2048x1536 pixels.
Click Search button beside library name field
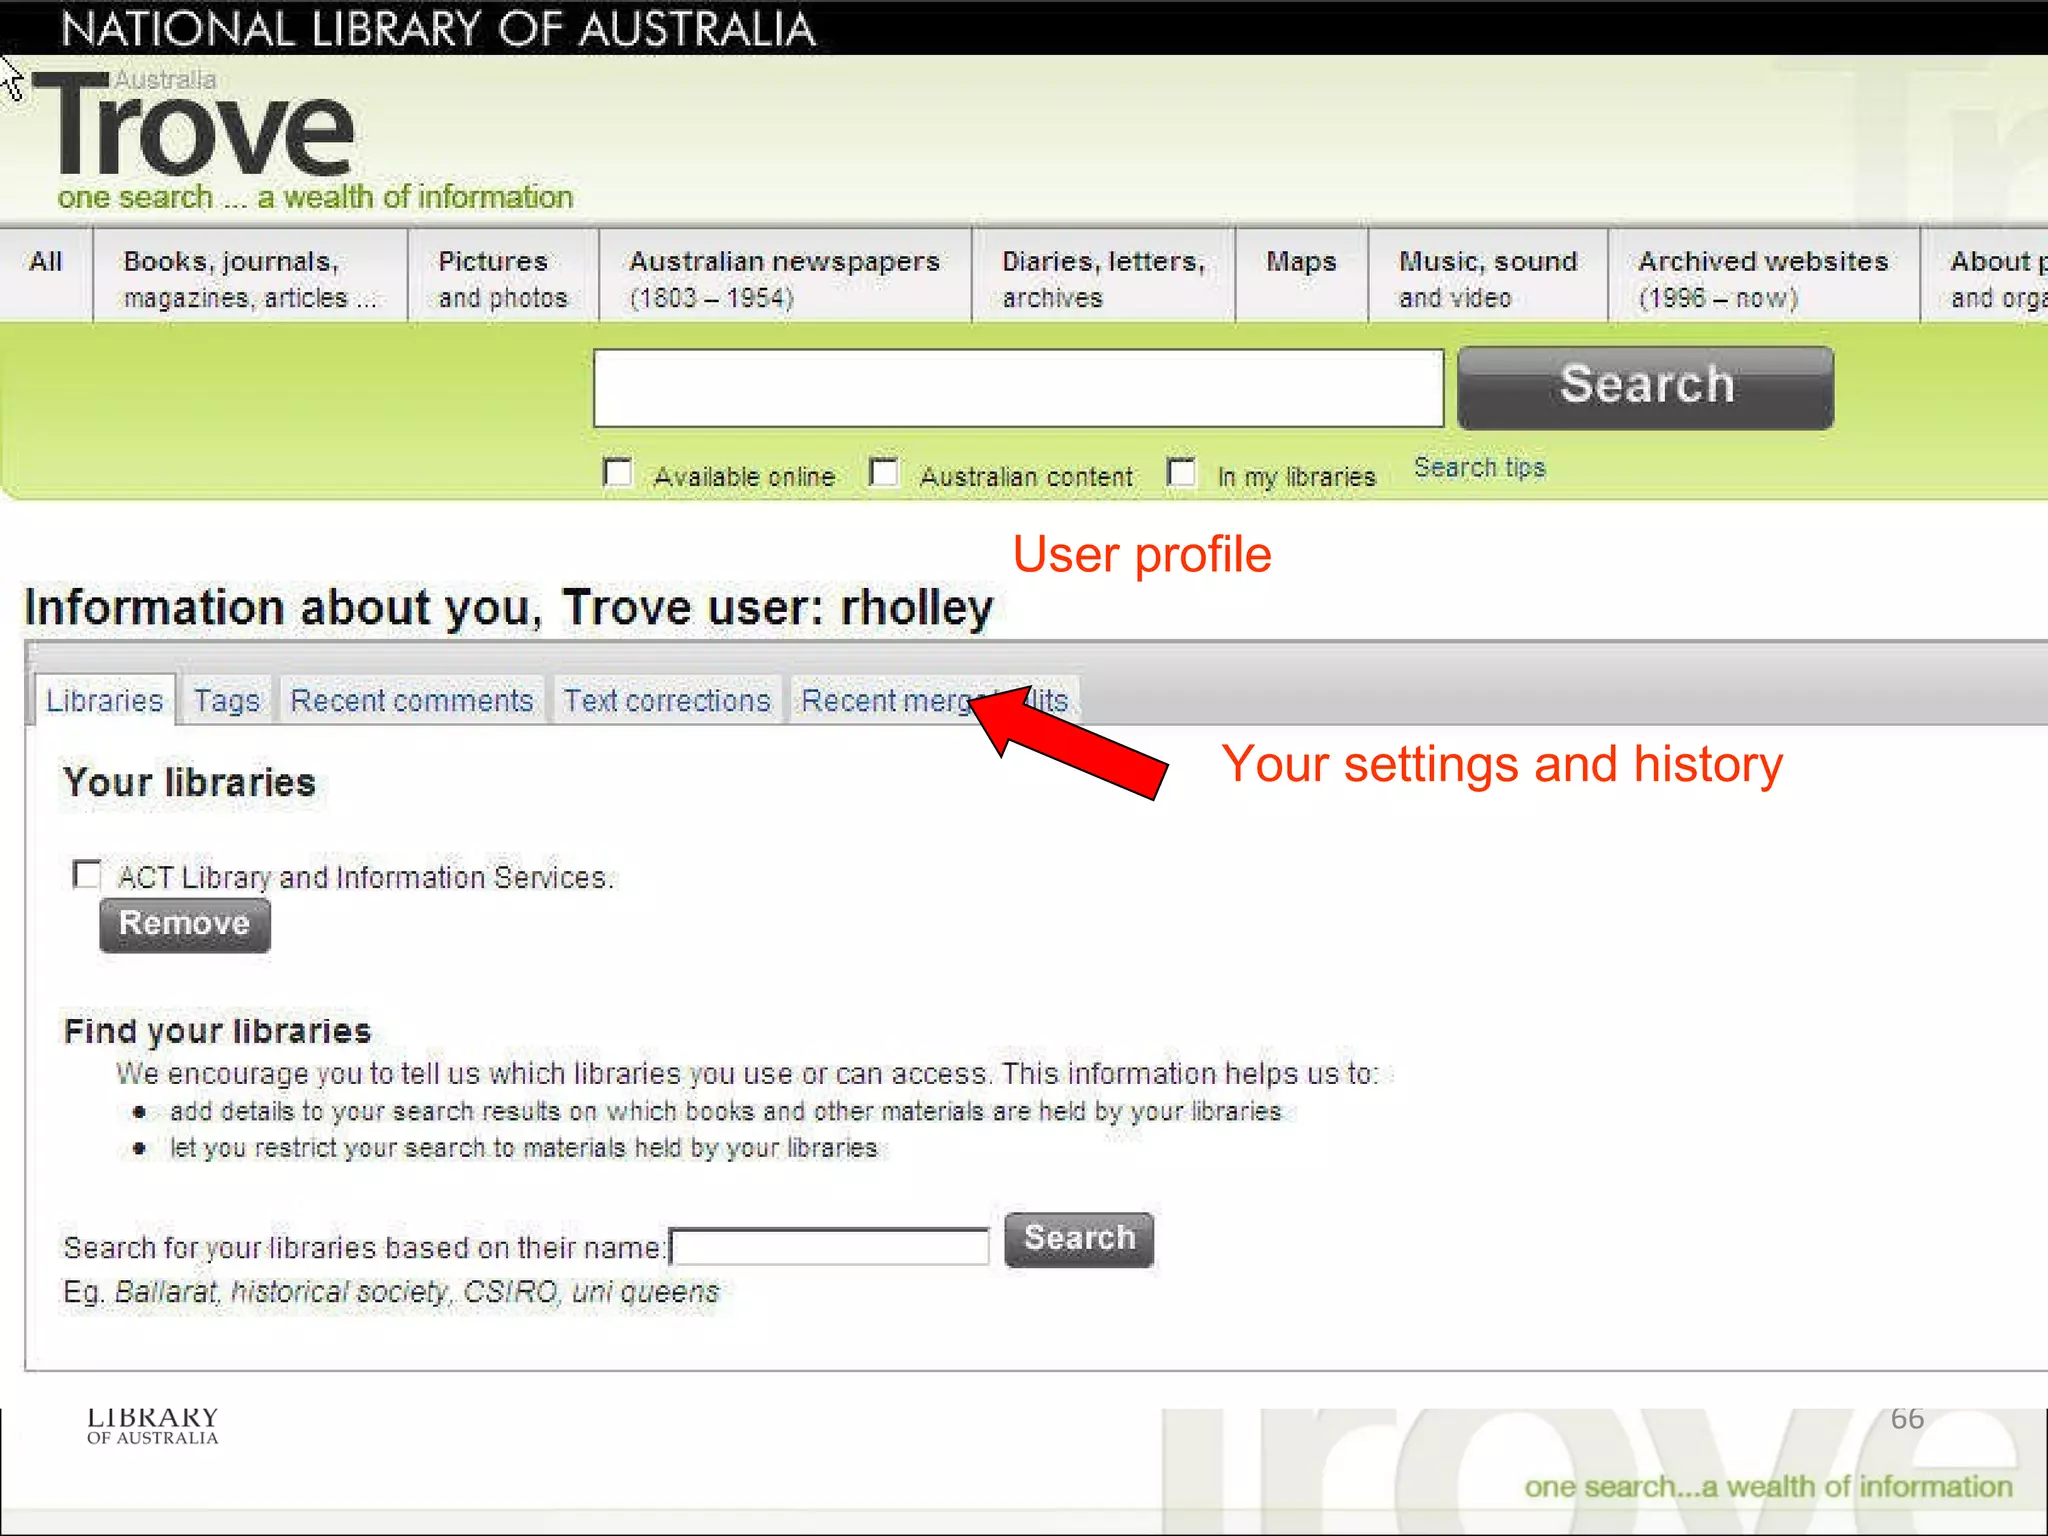(x=1079, y=1239)
